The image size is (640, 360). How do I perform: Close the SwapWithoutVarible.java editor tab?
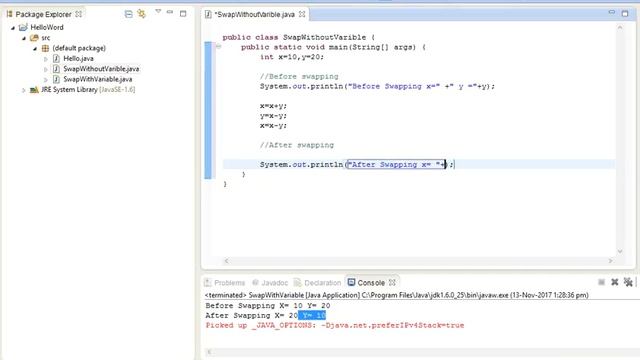302,14
